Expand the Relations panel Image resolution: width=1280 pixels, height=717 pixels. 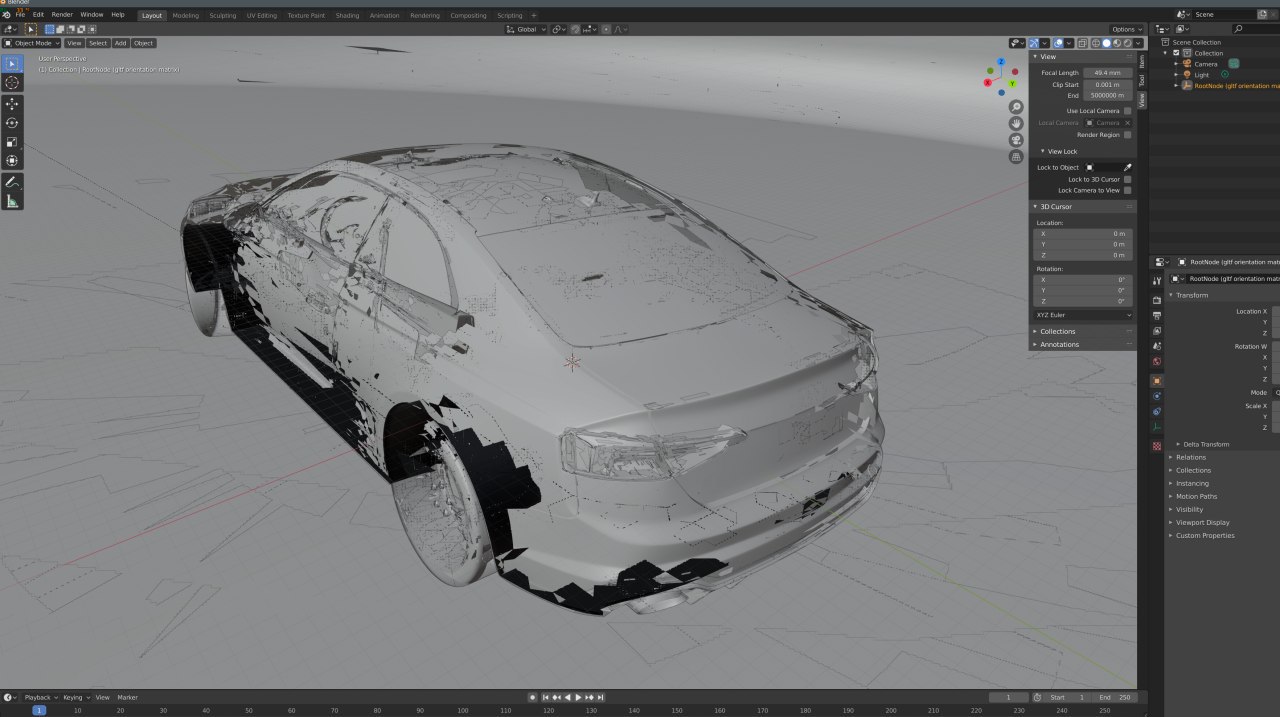[1190, 457]
